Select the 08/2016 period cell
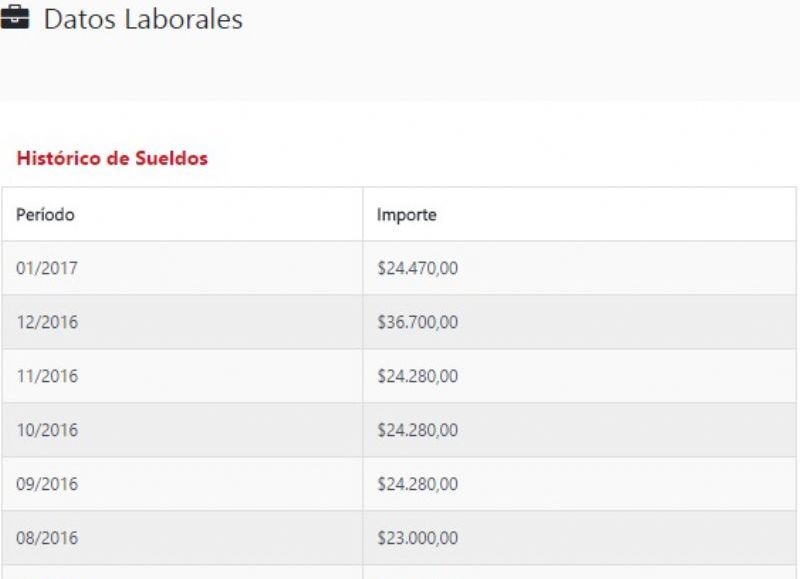The image size is (800, 579). (x=182, y=538)
